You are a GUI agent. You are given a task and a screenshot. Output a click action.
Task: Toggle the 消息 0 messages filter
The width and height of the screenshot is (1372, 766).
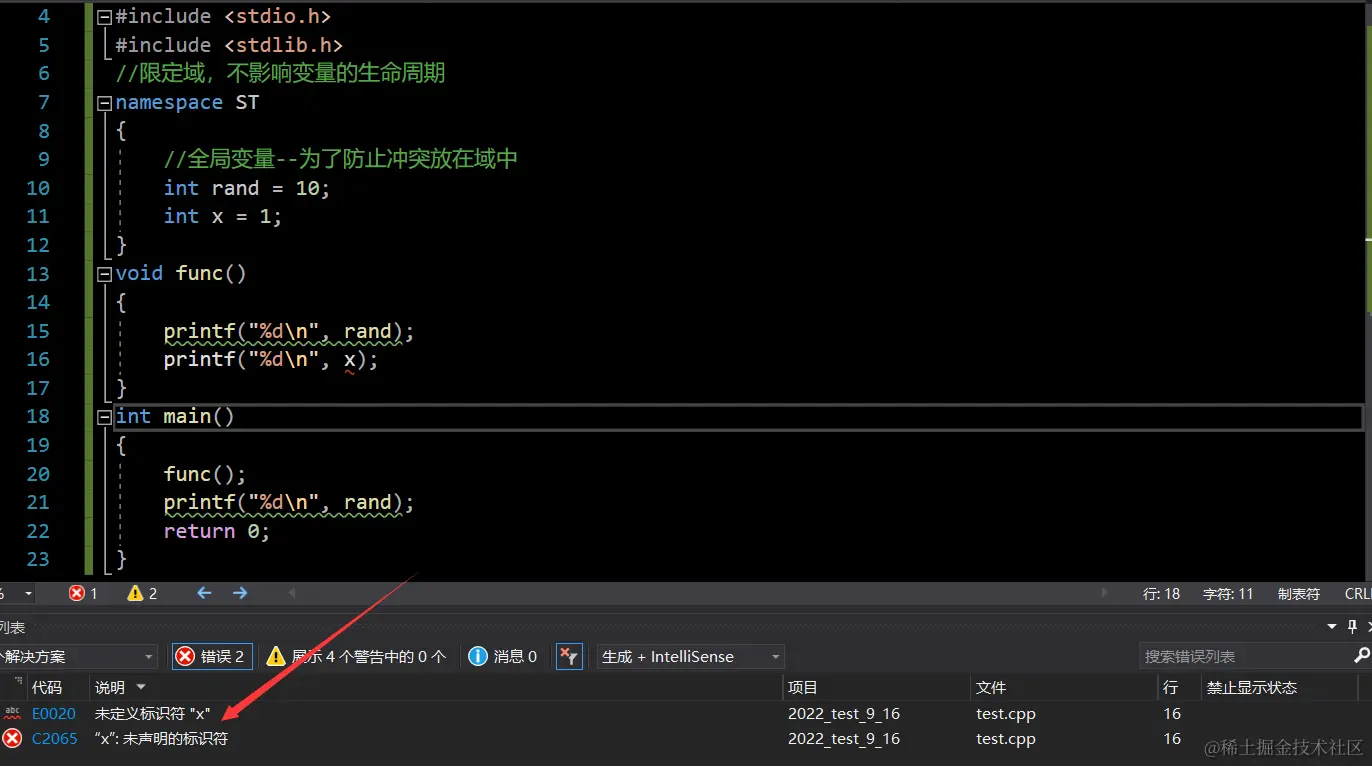tap(503, 656)
